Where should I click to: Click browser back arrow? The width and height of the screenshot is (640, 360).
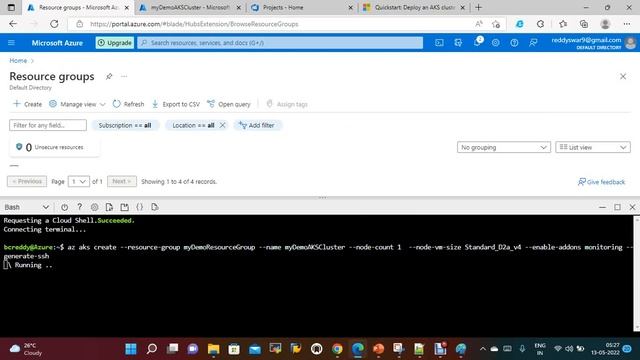[x=13, y=24]
